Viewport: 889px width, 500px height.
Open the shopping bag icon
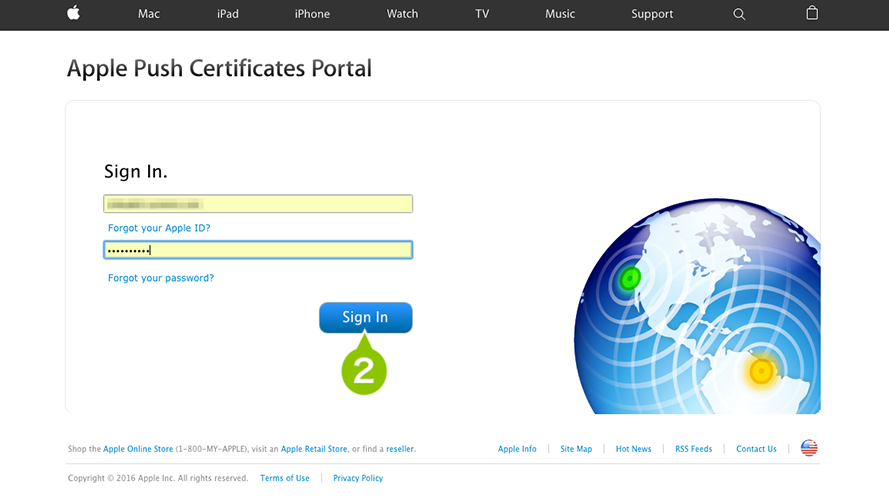(812, 13)
